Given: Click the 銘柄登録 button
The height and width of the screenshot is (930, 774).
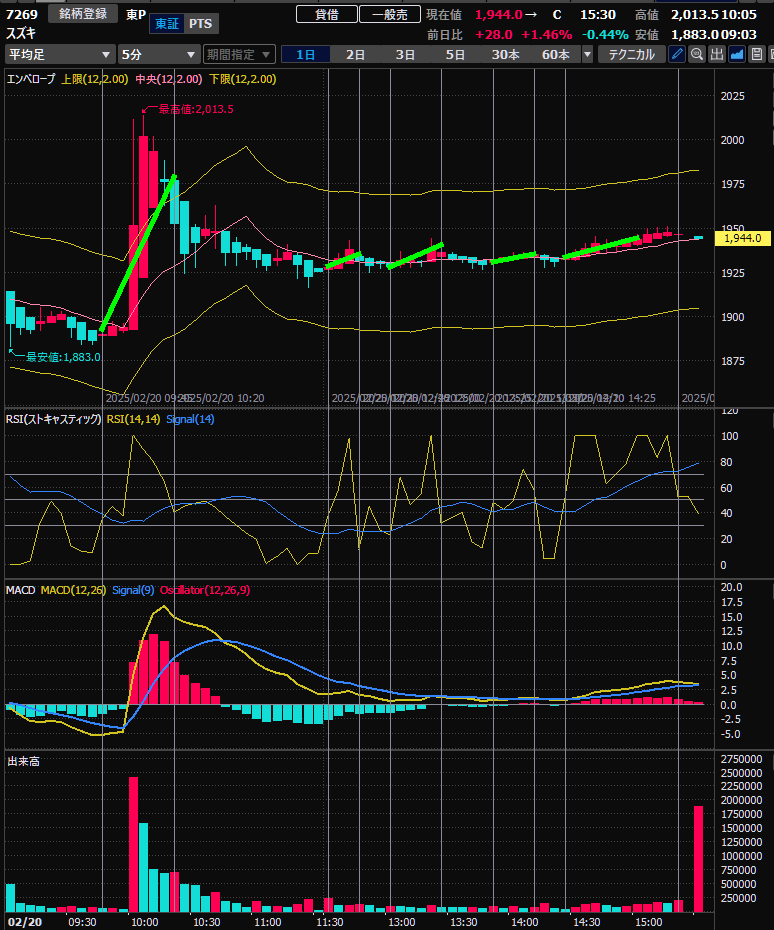Looking at the screenshot, I should (x=83, y=14).
